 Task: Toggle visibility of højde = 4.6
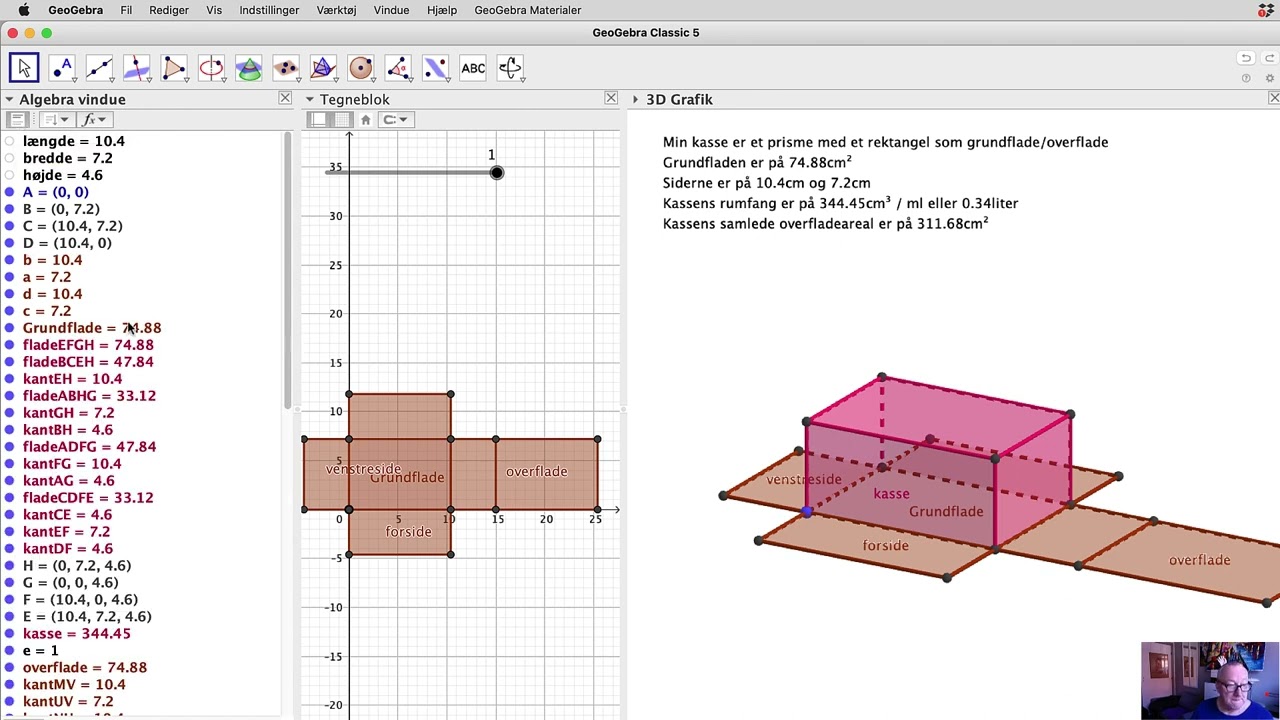coord(10,175)
